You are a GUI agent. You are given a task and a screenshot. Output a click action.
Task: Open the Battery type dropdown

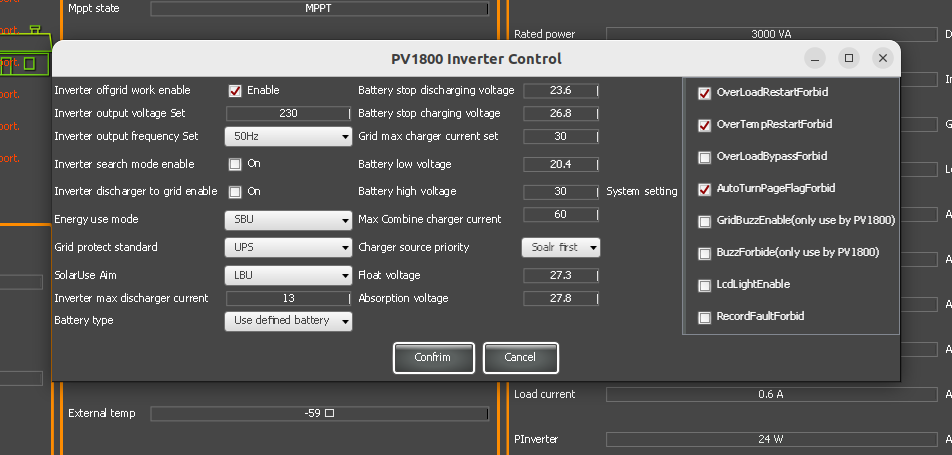(288, 321)
